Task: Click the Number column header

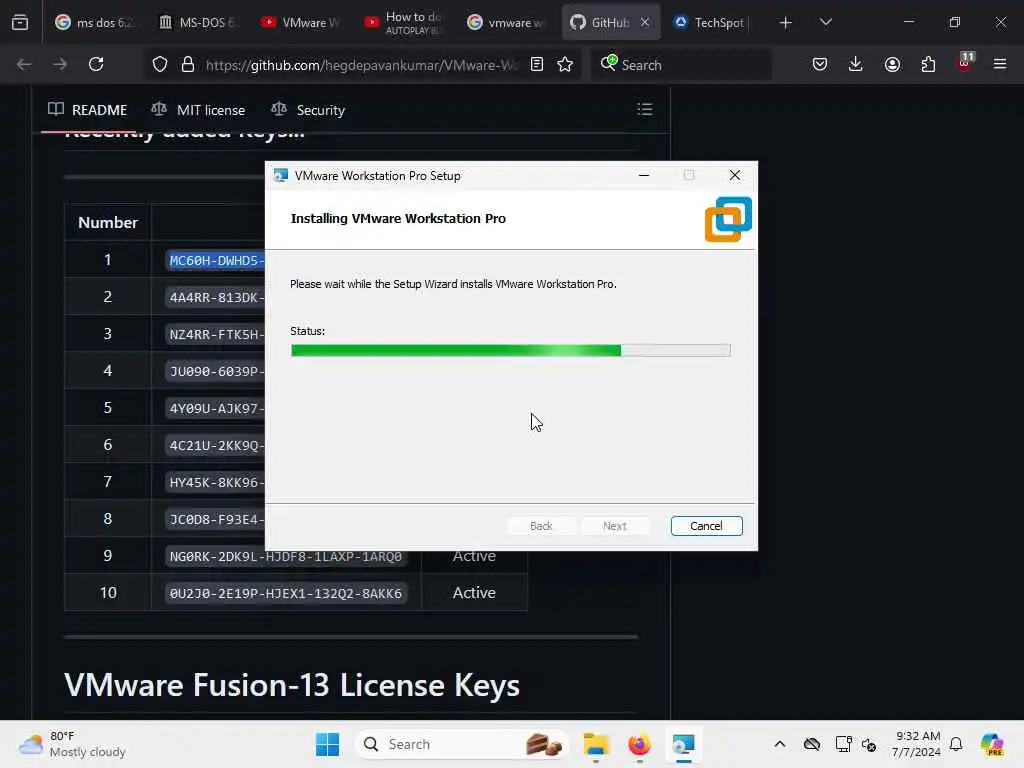Action: (108, 223)
